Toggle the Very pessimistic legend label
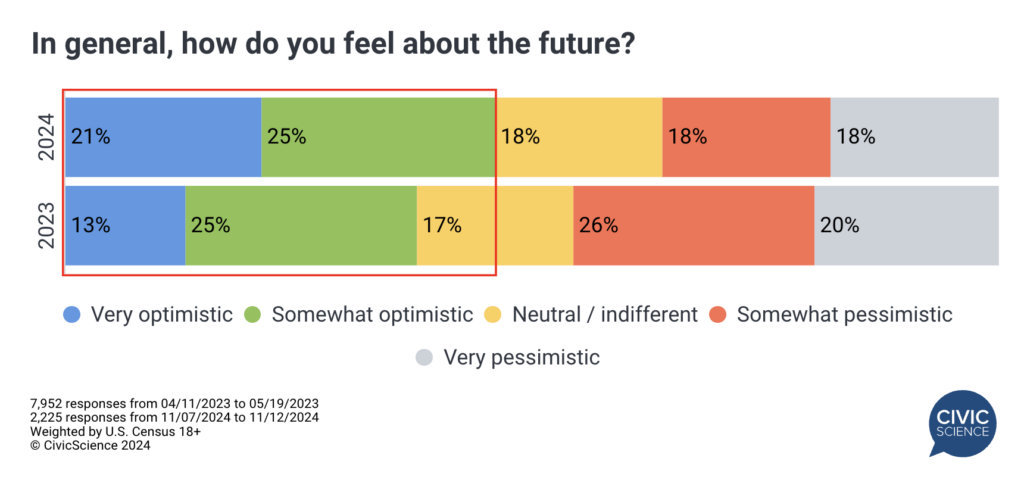Viewport: 1024px width, 480px height. (x=521, y=357)
